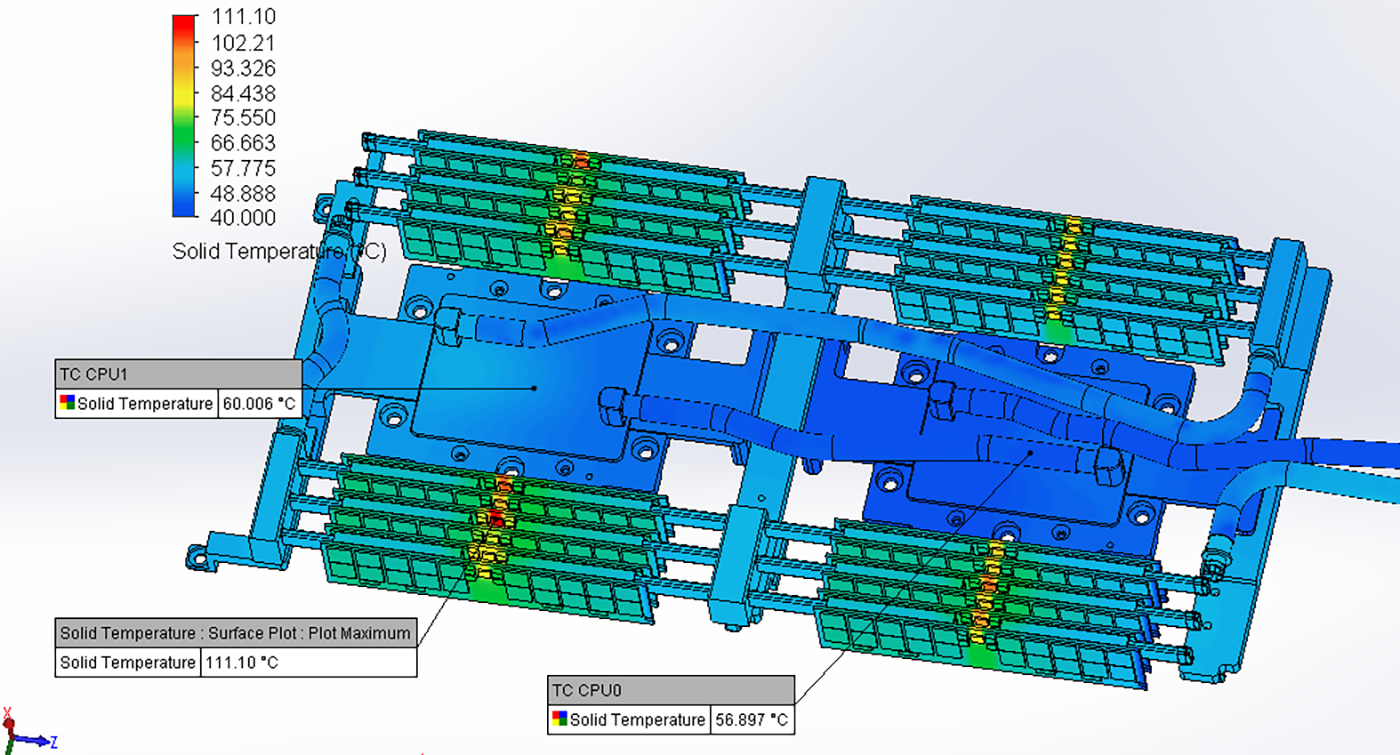
Task: Click the Solid Temperature icon in CPU1 callout
Action: click(67, 404)
